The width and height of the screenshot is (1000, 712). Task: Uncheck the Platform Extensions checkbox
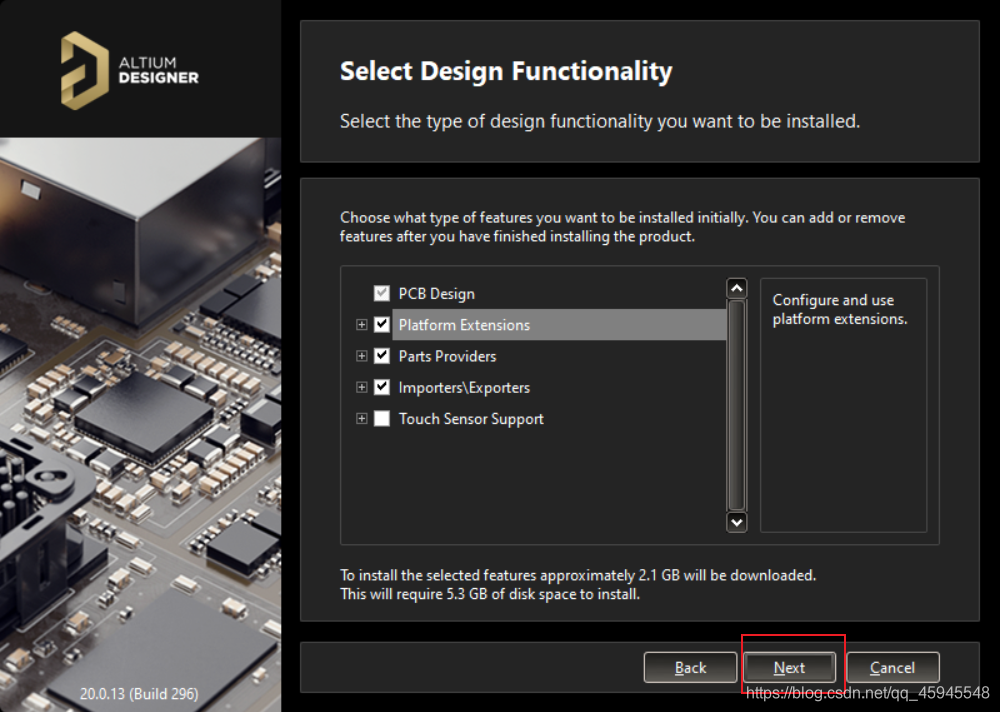pyautogui.click(x=381, y=325)
